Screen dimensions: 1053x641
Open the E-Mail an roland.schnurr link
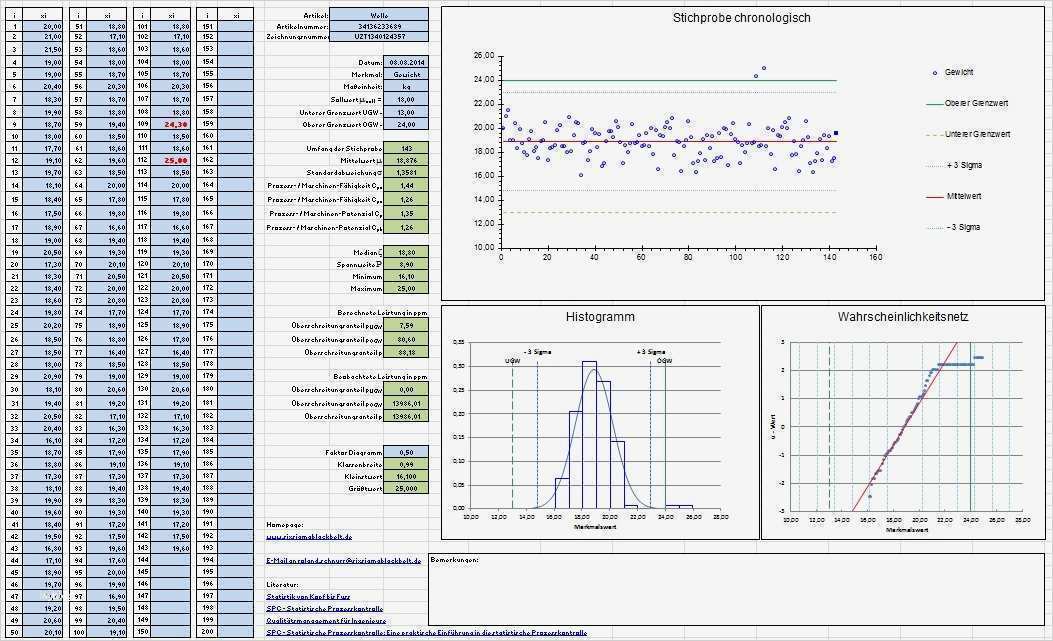click(x=344, y=560)
